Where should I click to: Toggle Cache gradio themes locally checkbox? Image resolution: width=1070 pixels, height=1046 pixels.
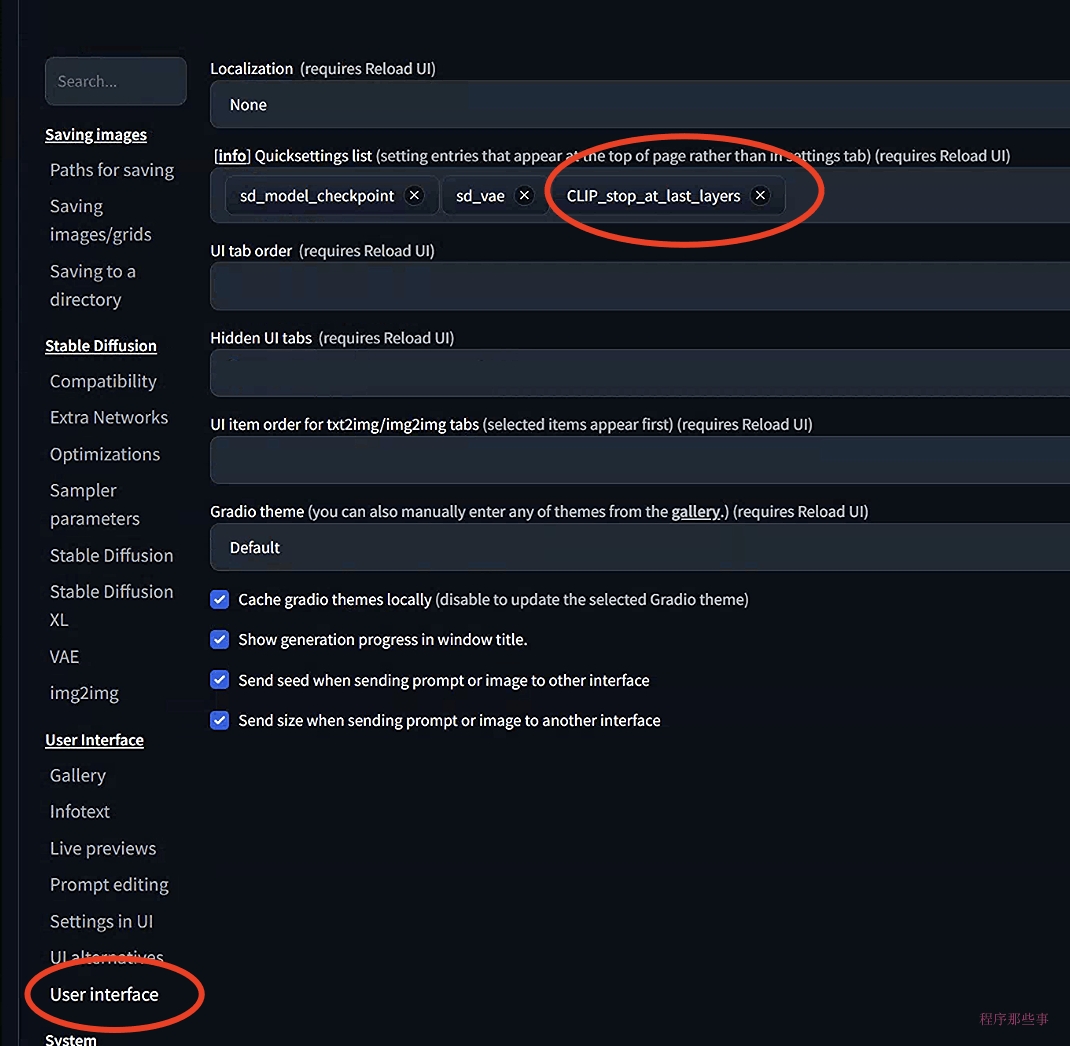click(220, 600)
